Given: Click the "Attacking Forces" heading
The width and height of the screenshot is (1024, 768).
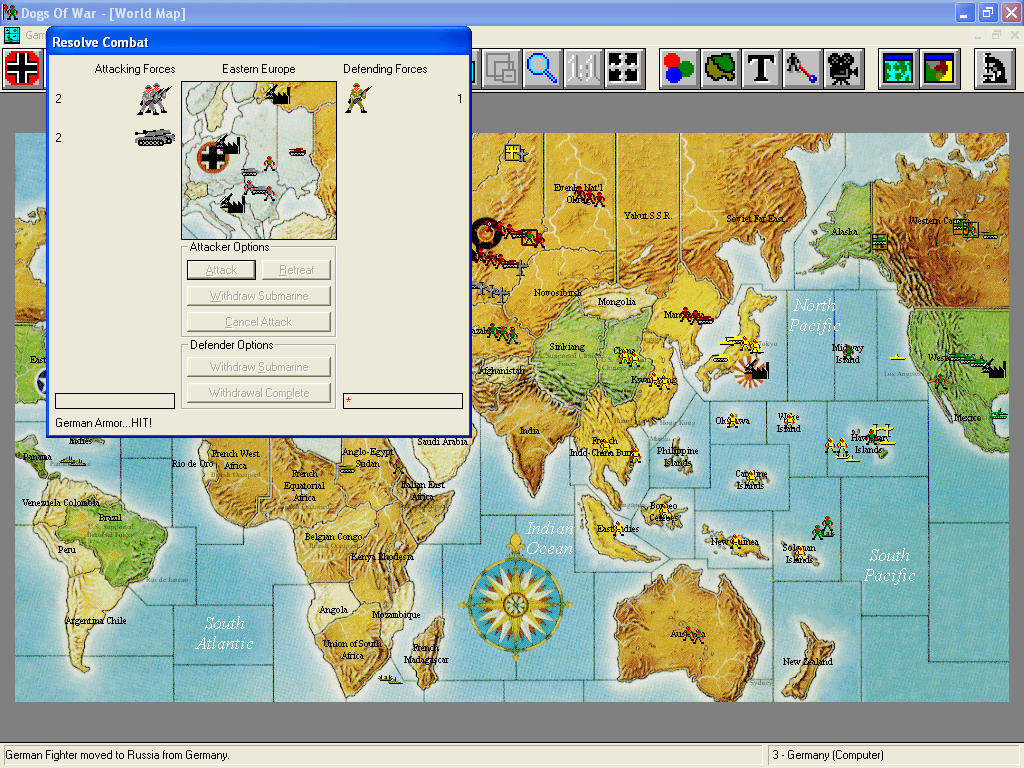Looking at the screenshot, I should click(x=135, y=69).
